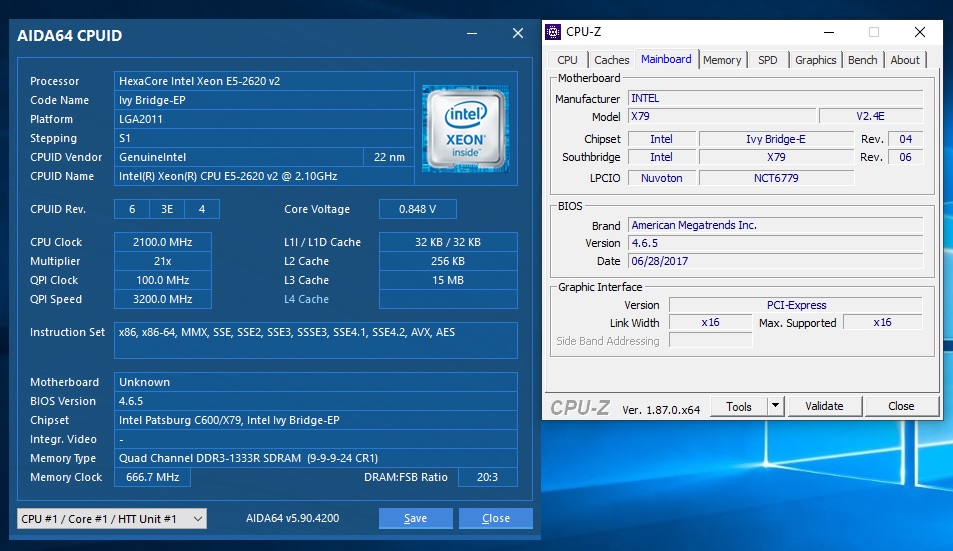Click the Validate button
This screenshot has width=953, height=551.
point(824,406)
